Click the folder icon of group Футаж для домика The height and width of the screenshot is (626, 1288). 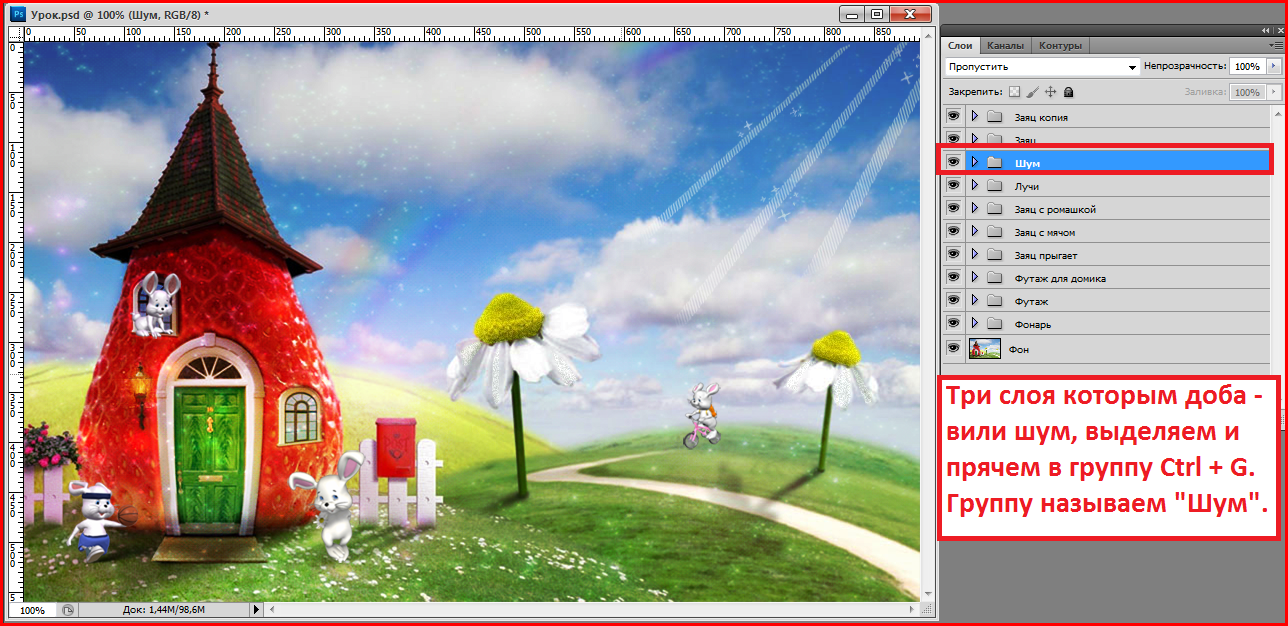994,278
